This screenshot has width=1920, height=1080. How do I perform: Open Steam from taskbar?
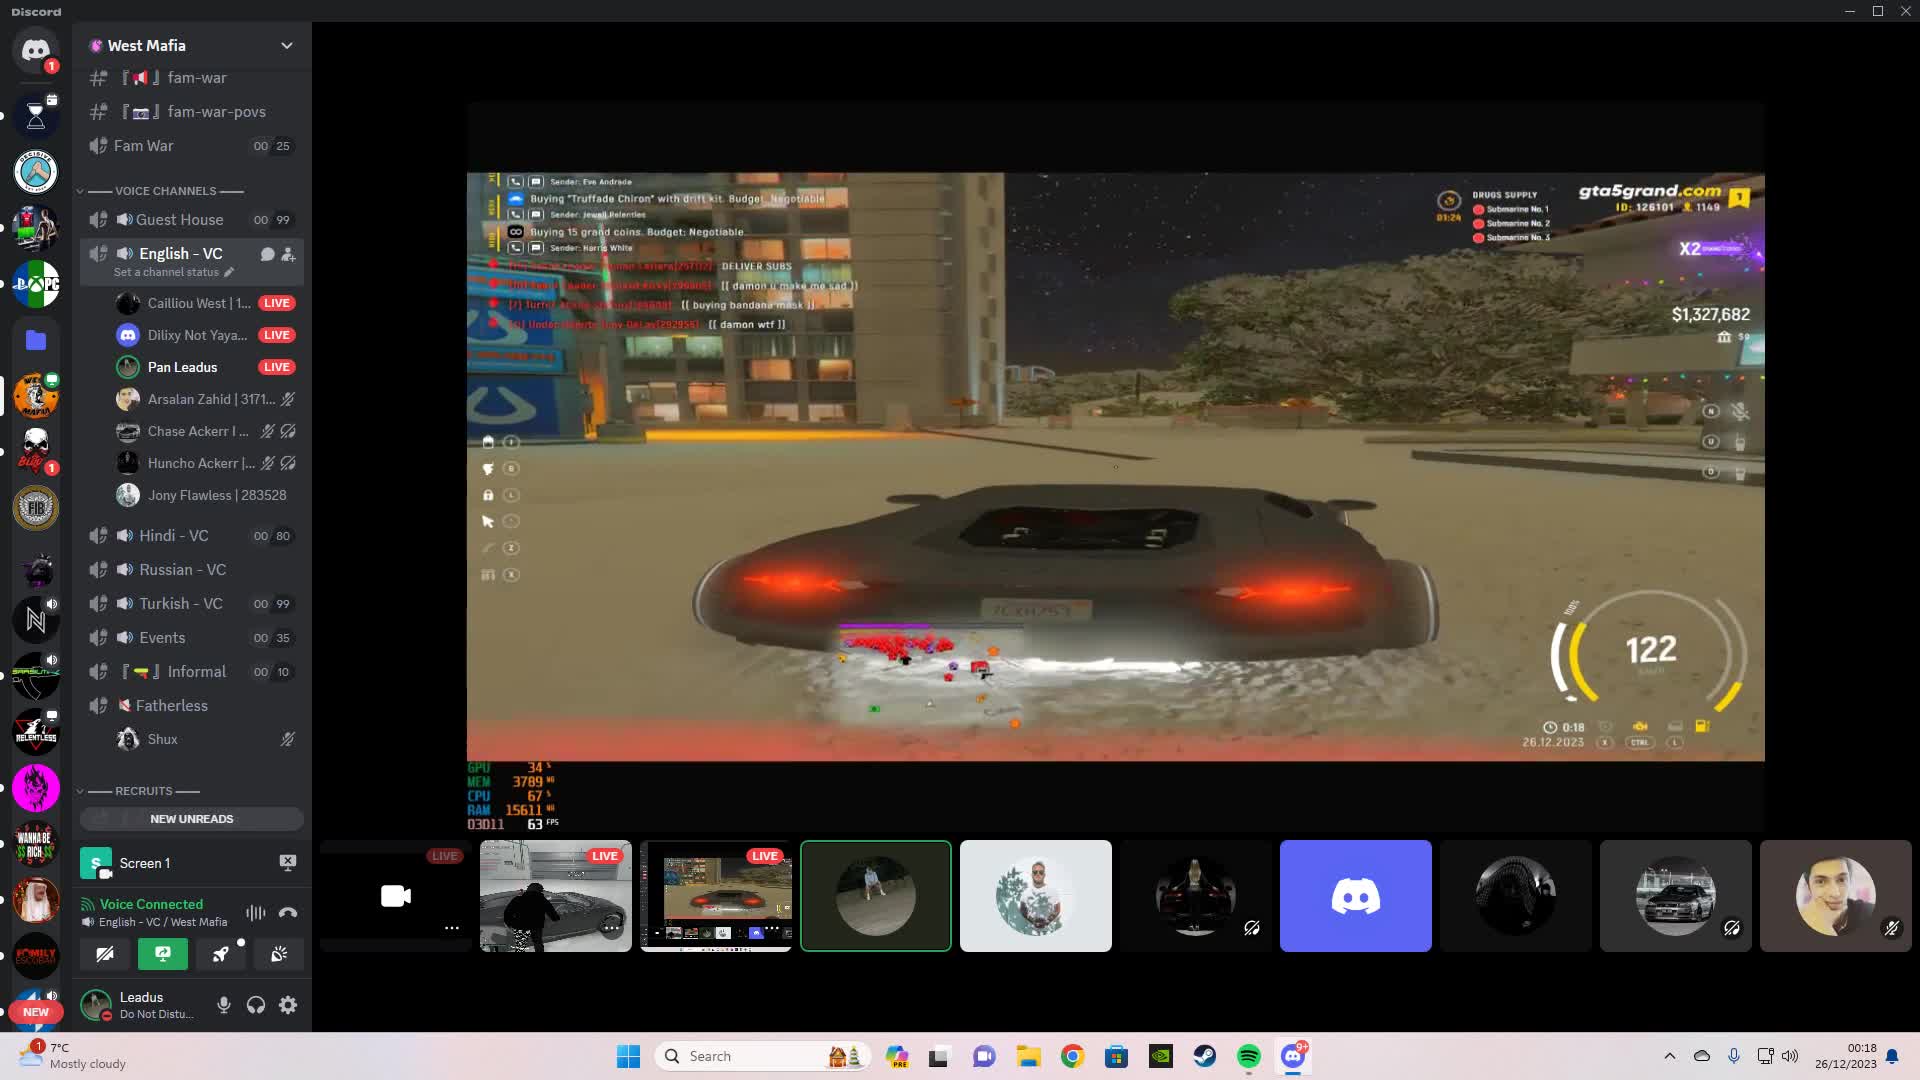pyautogui.click(x=1205, y=1056)
